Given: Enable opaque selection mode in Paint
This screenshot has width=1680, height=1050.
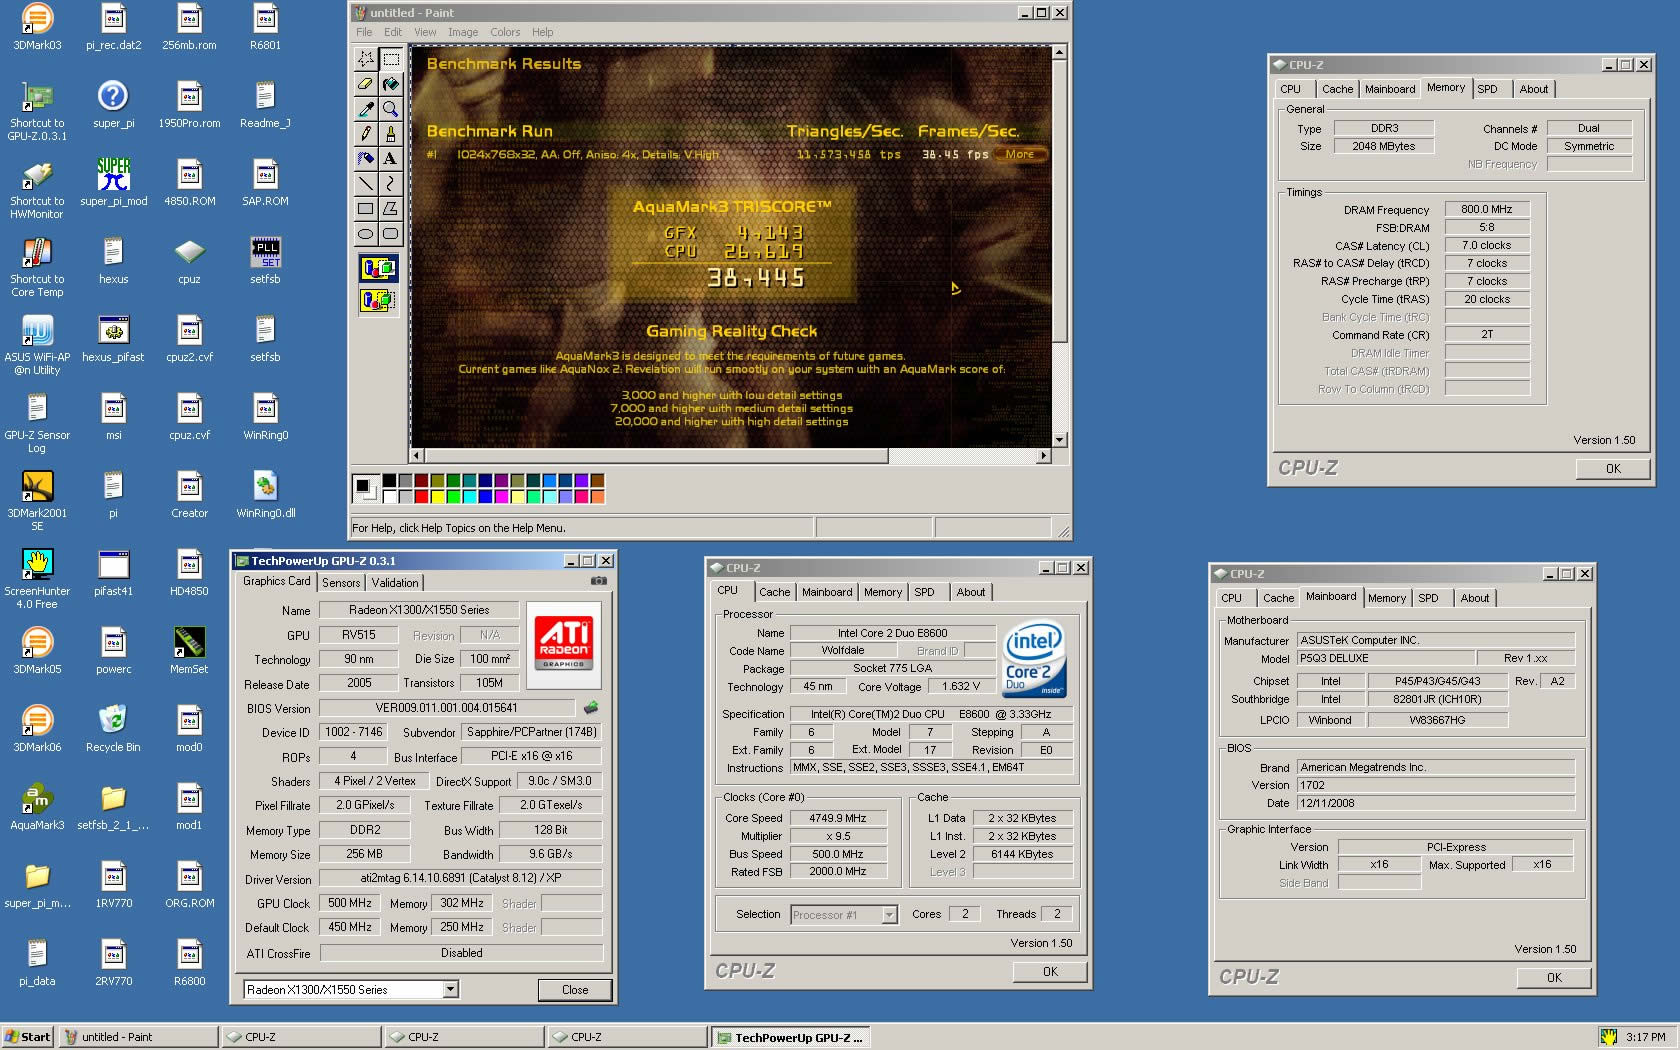Looking at the screenshot, I should click(378, 268).
